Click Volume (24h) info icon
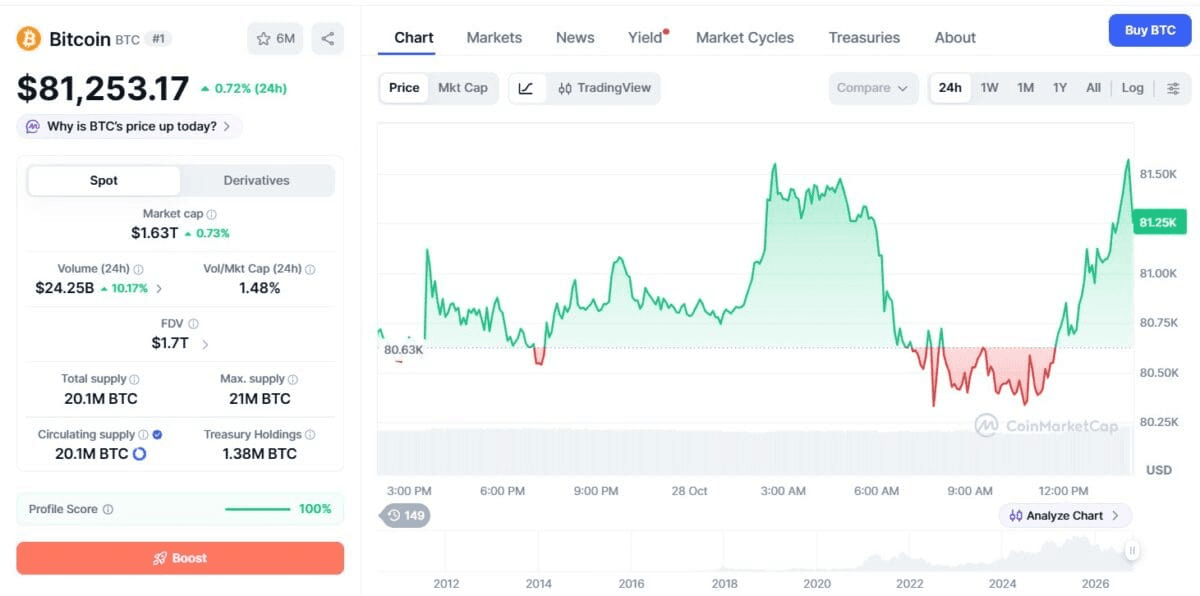Image resolution: width=1200 pixels, height=596 pixels. tap(138, 269)
